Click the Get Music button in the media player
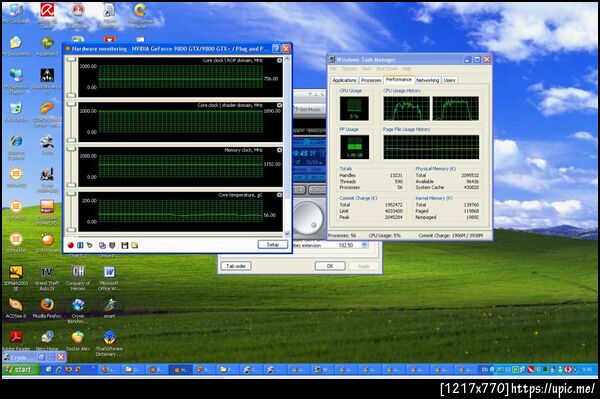The height and width of the screenshot is (399, 600). tap(308, 109)
